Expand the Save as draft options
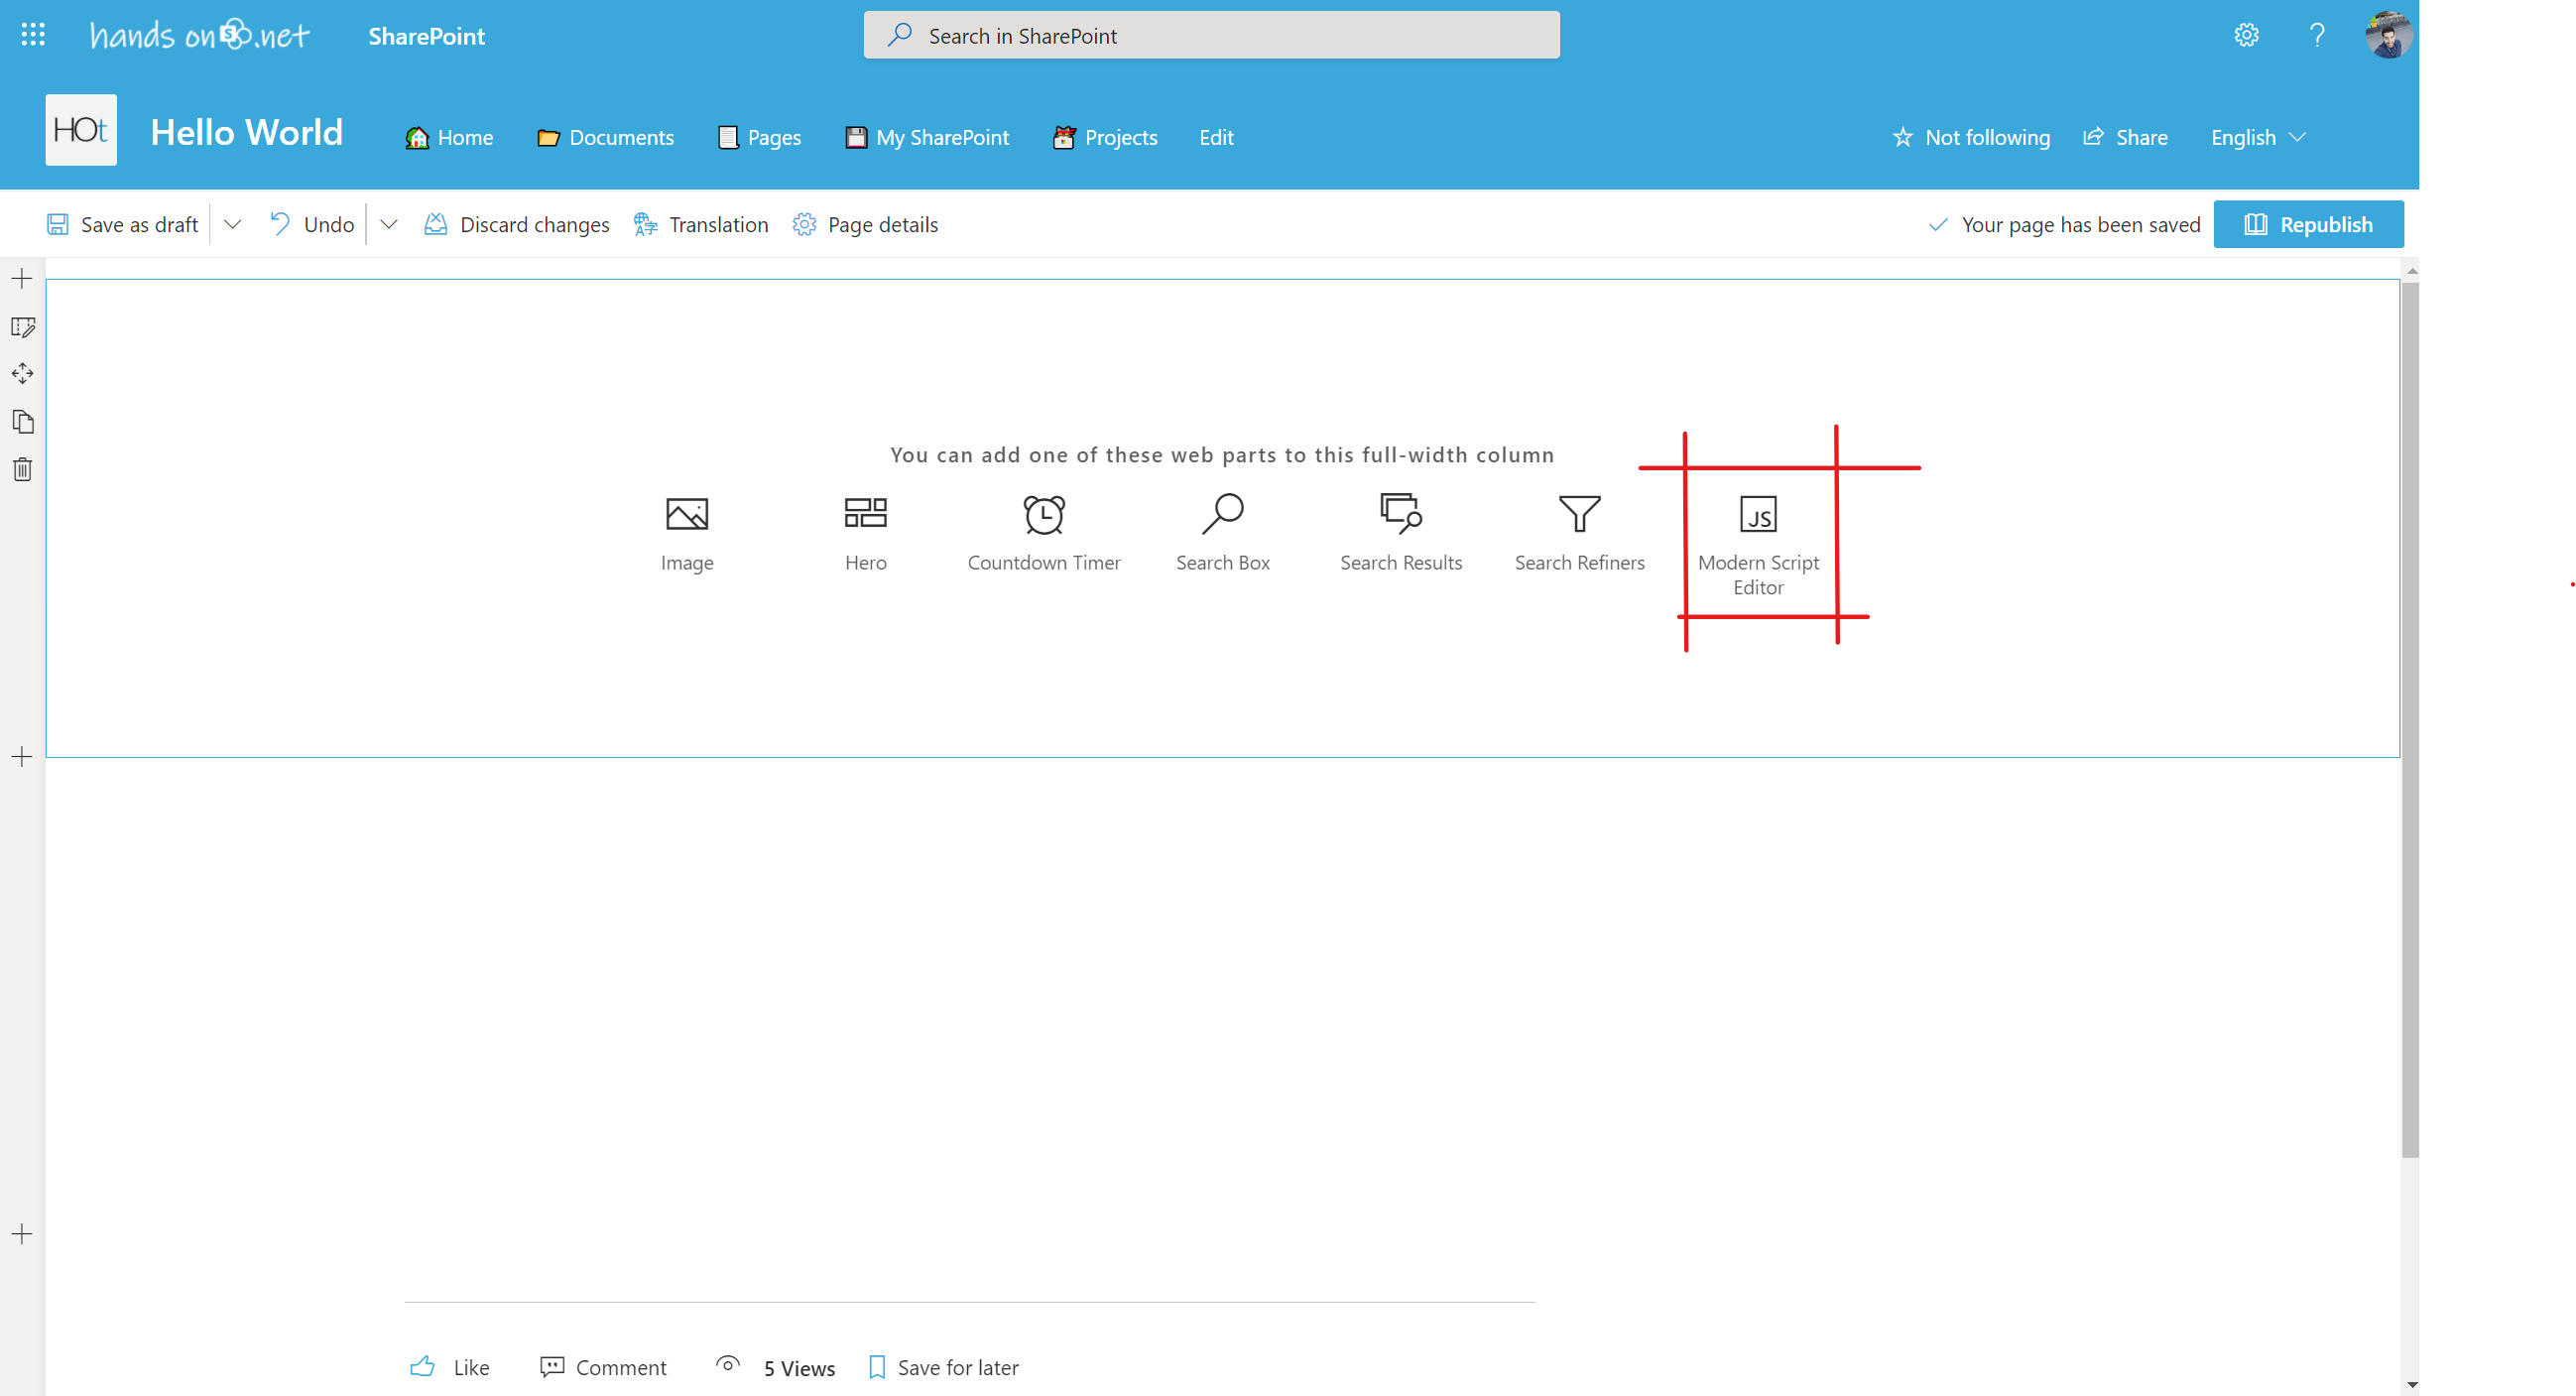 (233, 224)
